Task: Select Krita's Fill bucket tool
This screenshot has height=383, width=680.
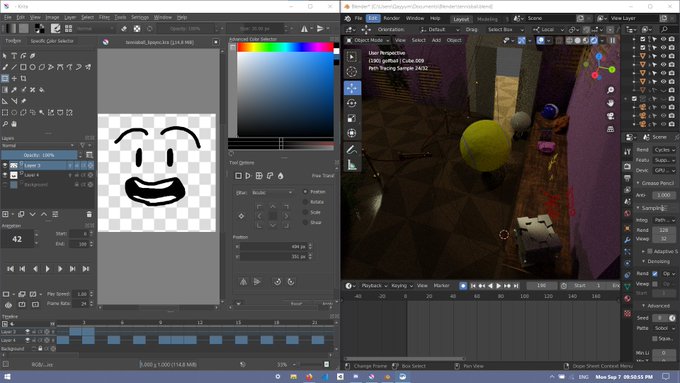Action: 42,90
